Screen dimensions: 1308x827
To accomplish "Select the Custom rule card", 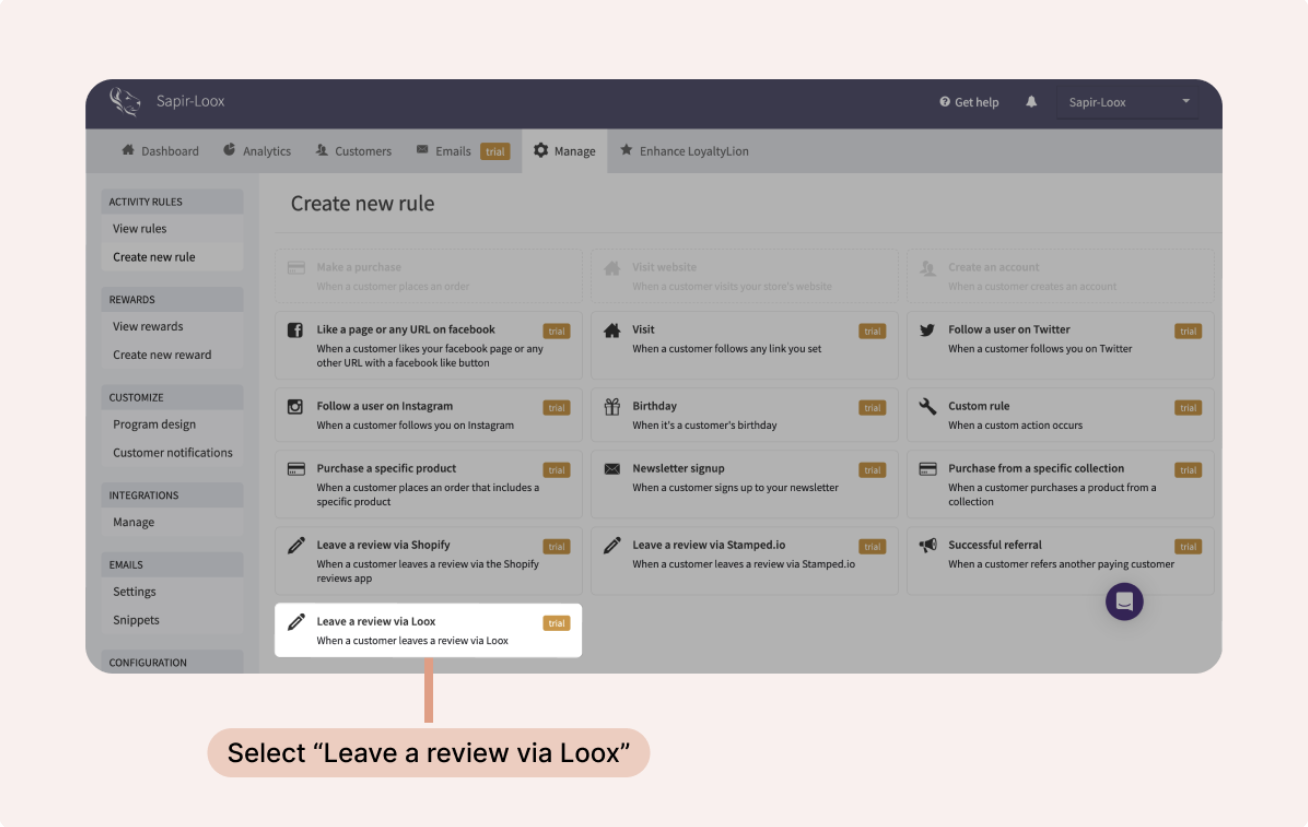I will (x=1060, y=415).
